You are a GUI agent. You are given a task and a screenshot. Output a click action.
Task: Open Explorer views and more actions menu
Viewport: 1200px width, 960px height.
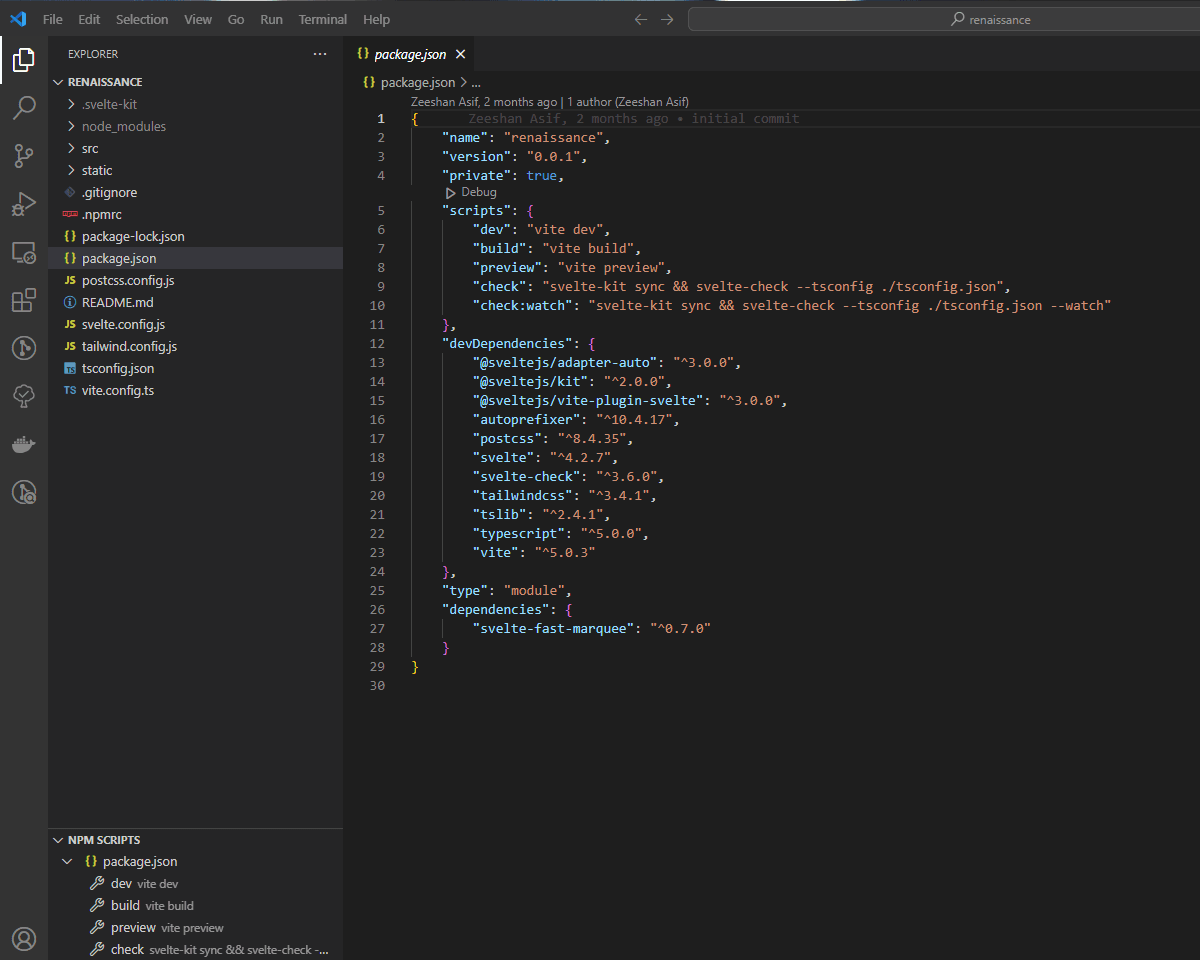point(319,54)
